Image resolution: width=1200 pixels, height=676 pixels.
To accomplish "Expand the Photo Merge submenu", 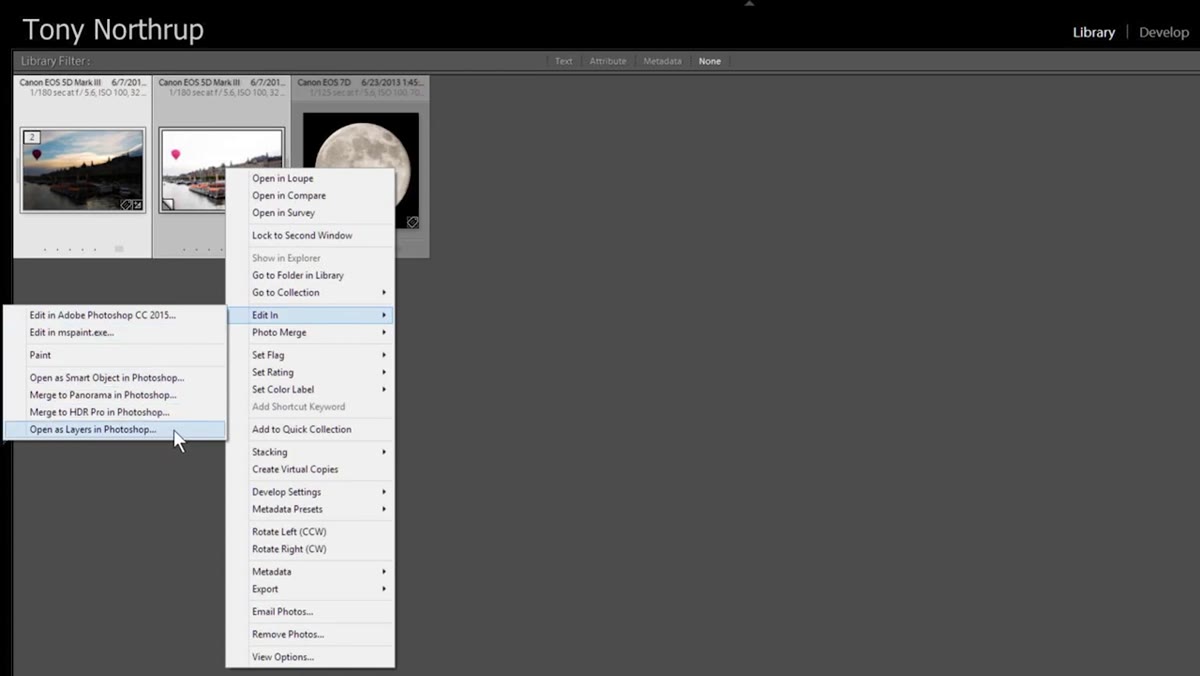I will [310, 333].
